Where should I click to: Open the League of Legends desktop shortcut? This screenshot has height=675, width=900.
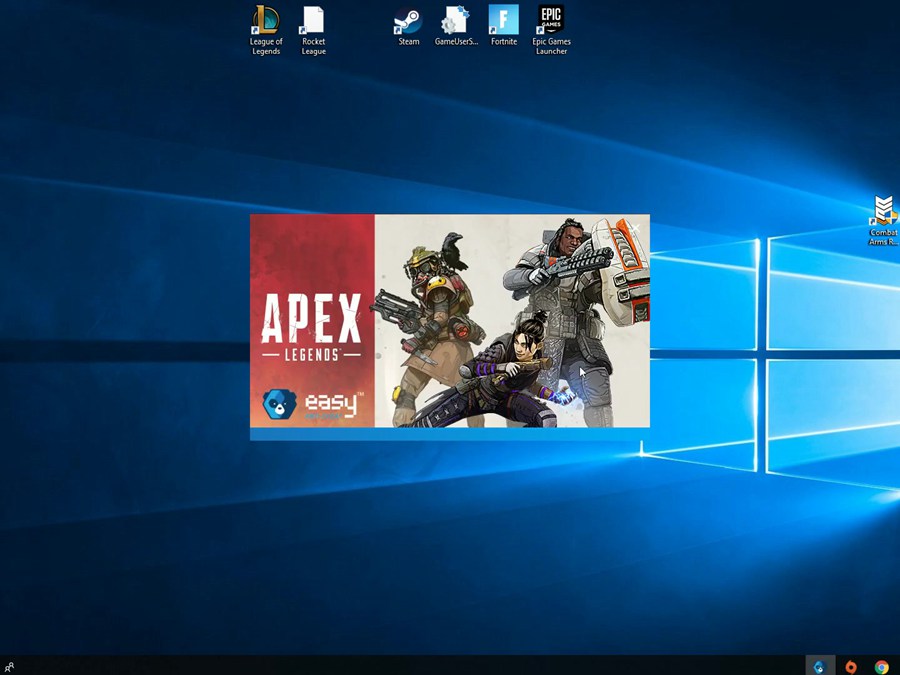click(x=266, y=30)
